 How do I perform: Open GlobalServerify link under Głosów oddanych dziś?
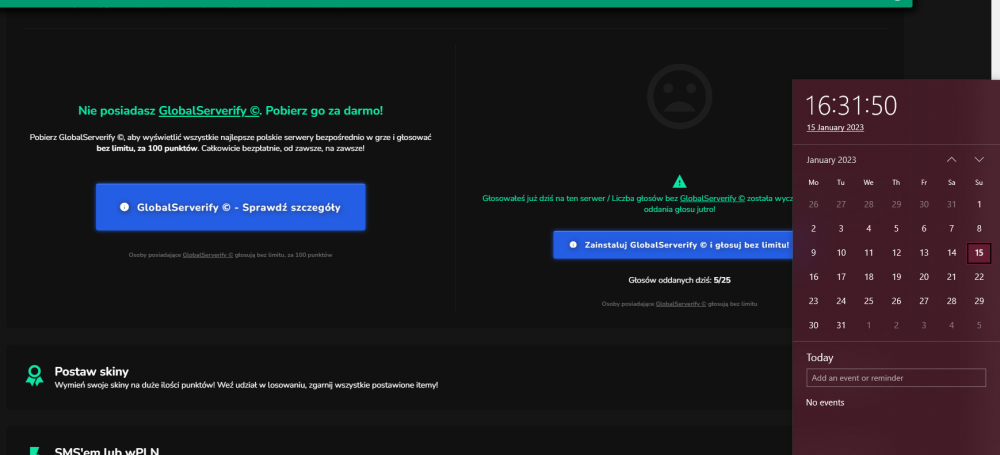pos(680,304)
